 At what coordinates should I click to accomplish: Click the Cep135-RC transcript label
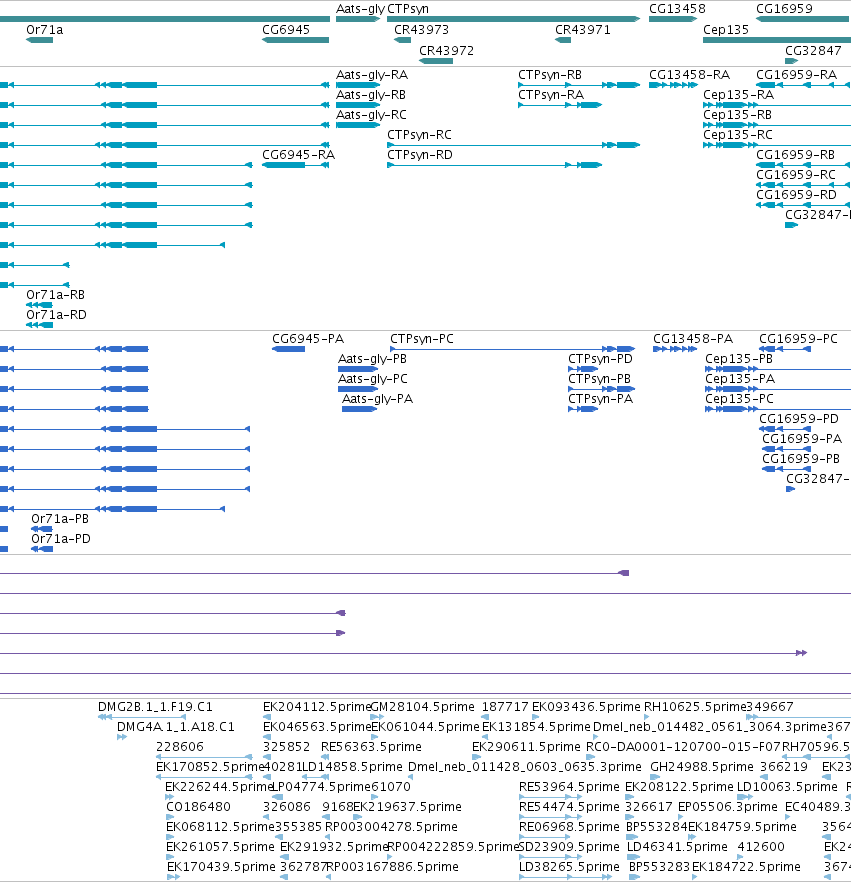point(738,135)
